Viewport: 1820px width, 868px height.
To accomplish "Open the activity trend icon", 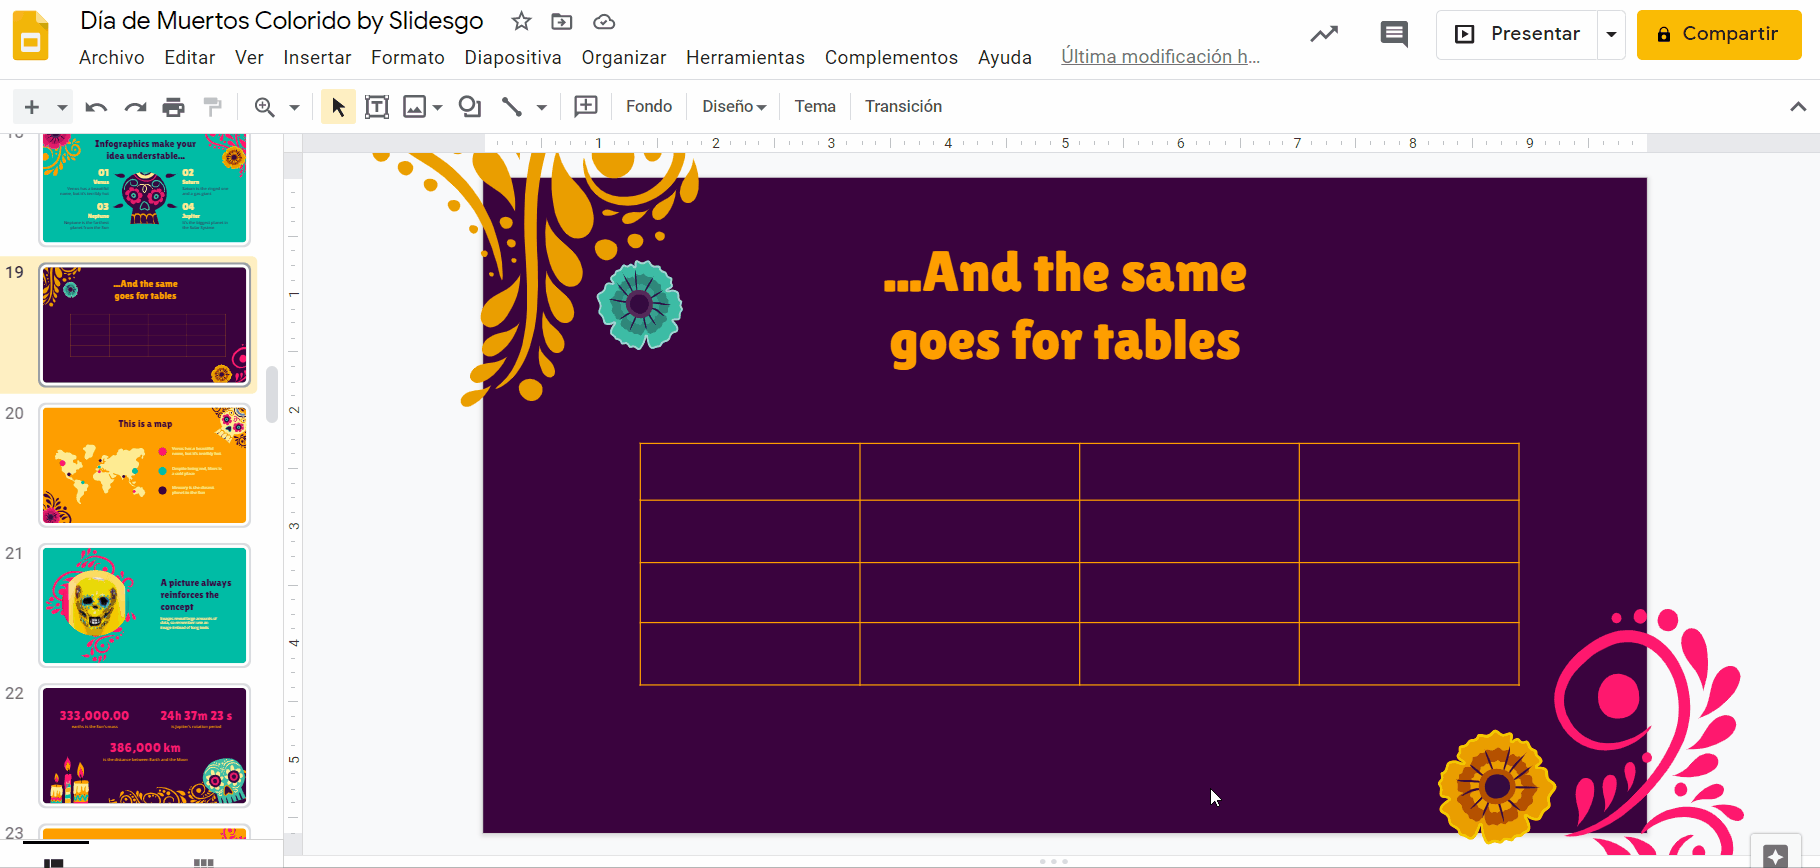I will click(1324, 34).
